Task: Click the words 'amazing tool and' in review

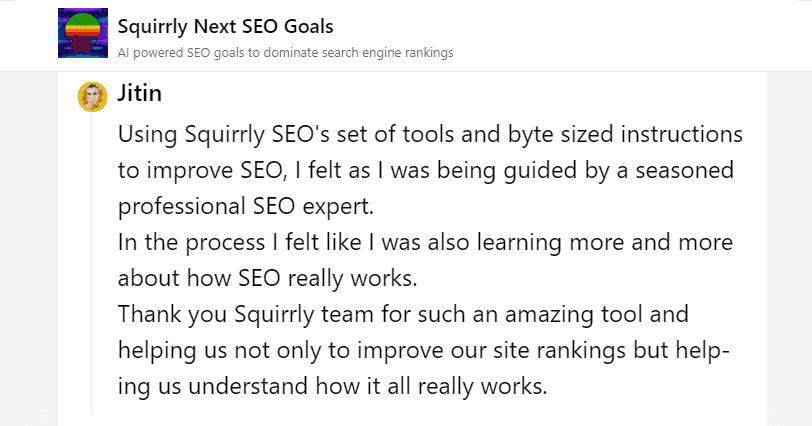Action: [597, 315]
